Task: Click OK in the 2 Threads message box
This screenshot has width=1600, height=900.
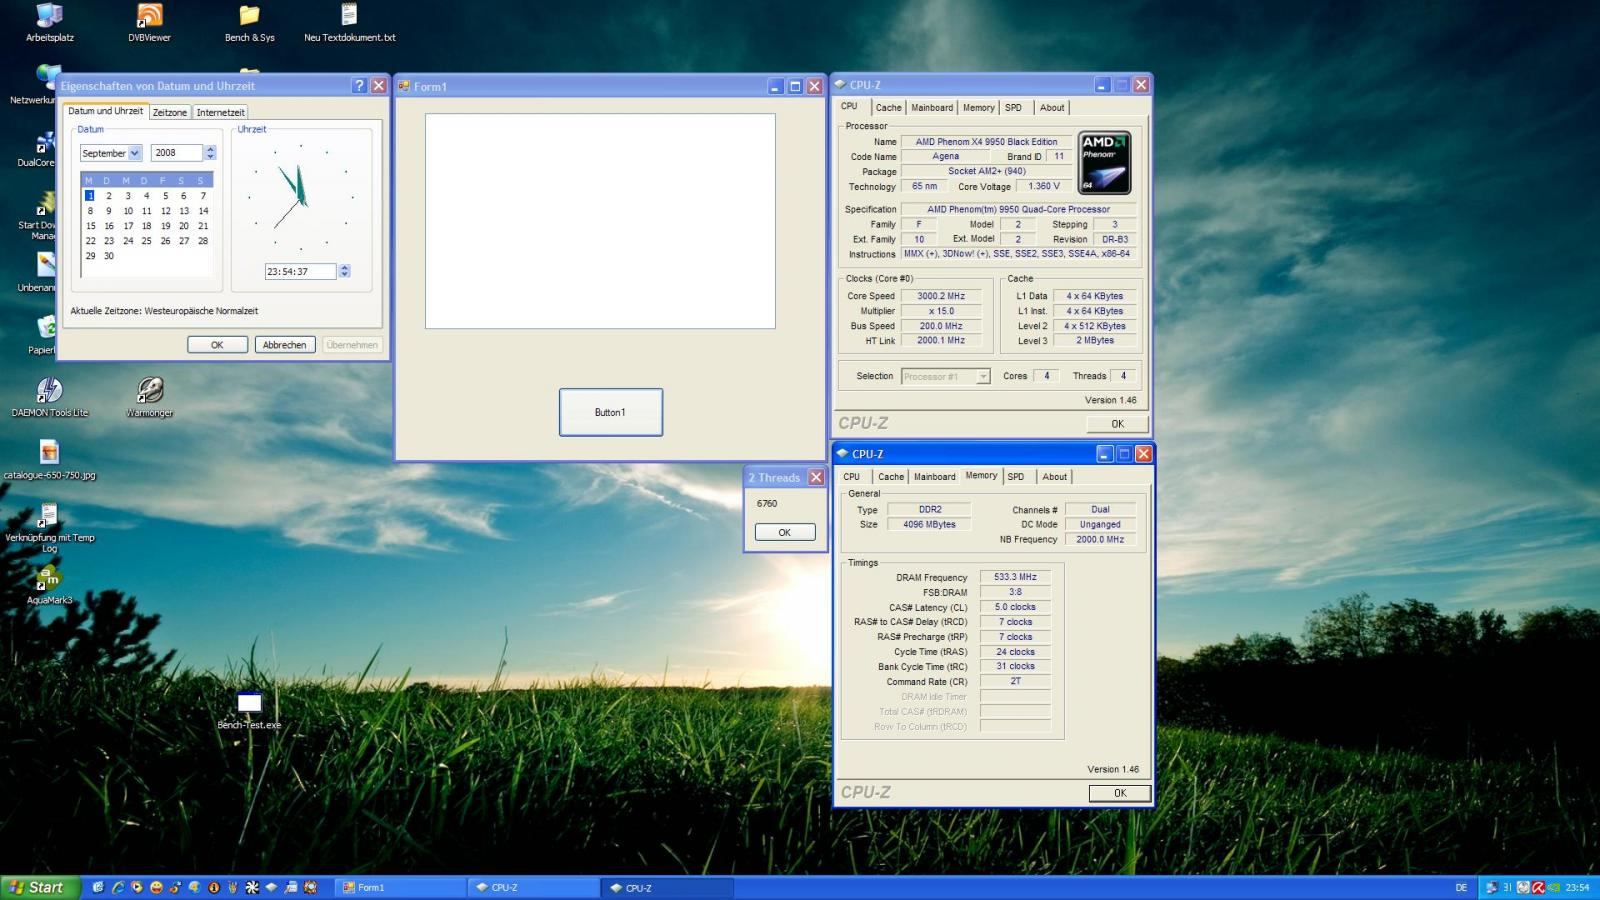Action: pos(785,532)
